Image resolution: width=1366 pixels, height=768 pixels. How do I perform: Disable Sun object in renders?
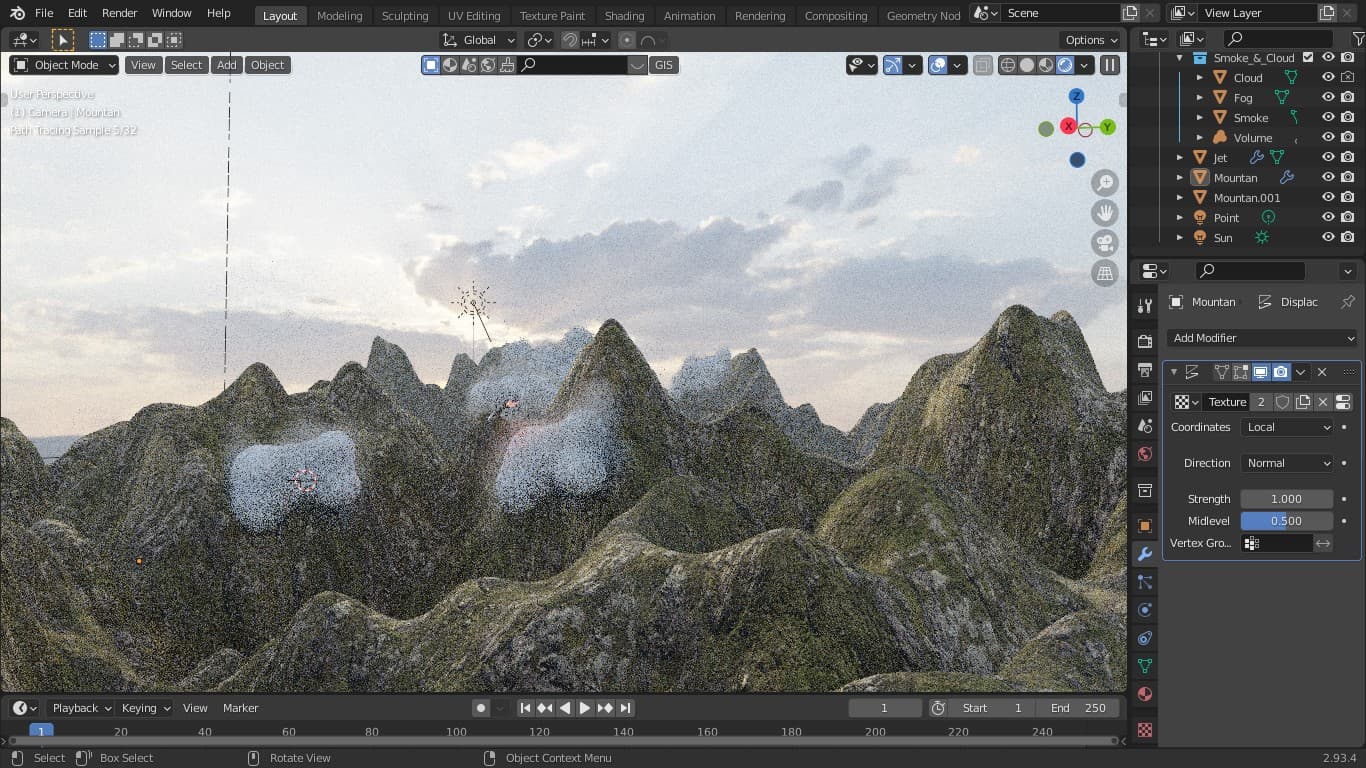point(1347,238)
